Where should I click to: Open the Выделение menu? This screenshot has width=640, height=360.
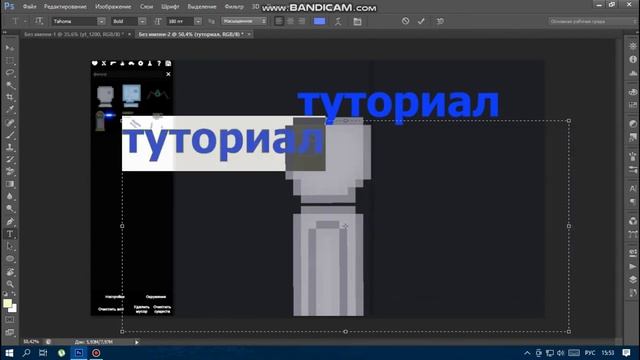tap(202, 7)
